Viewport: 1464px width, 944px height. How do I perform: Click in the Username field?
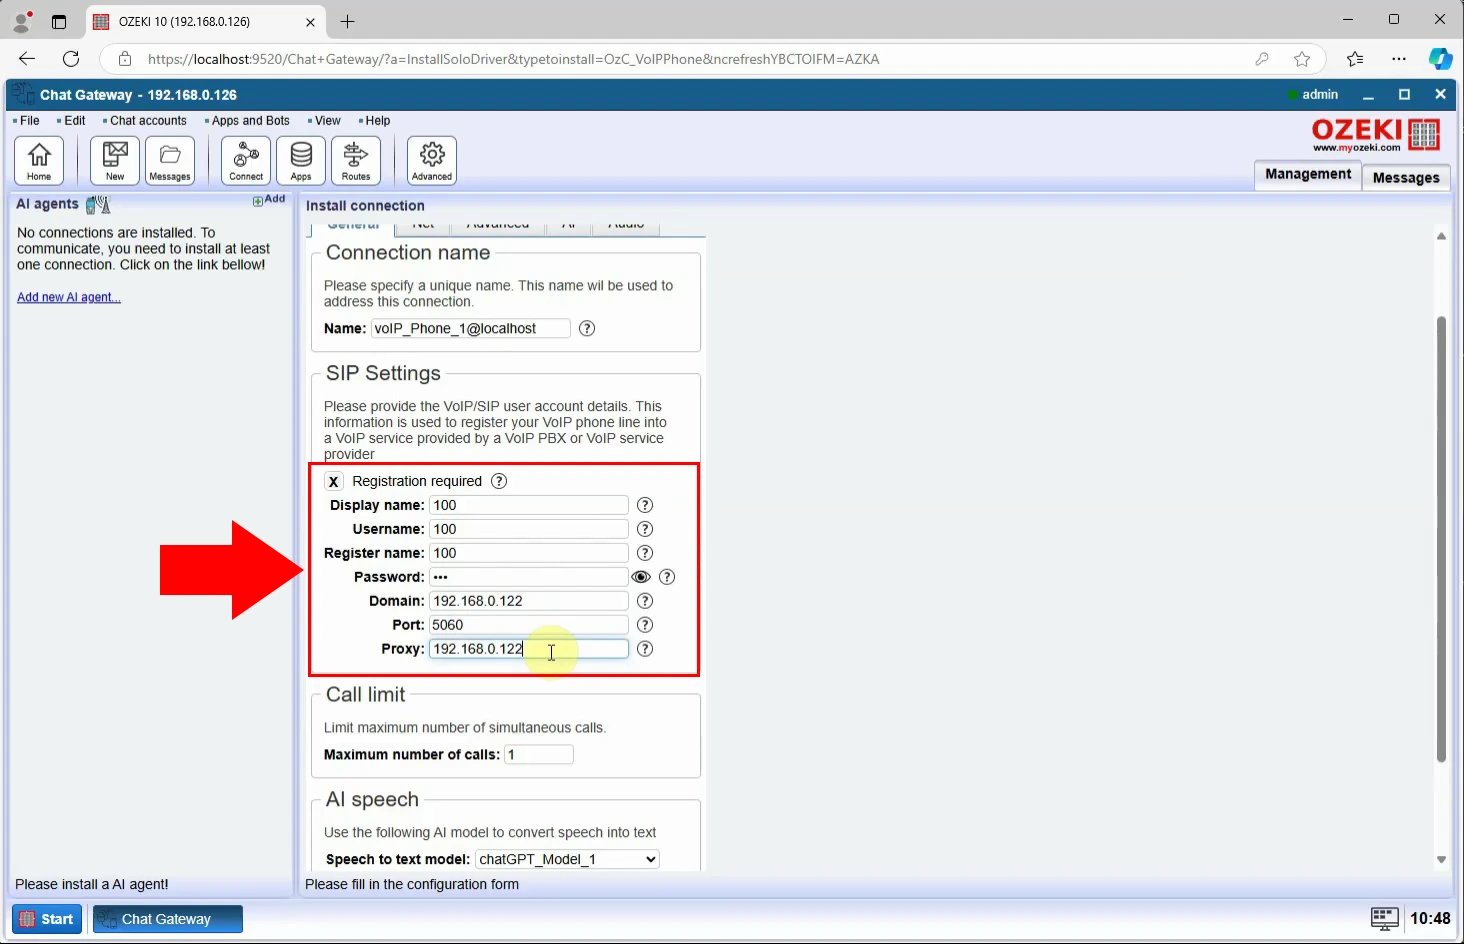[x=528, y=529]
